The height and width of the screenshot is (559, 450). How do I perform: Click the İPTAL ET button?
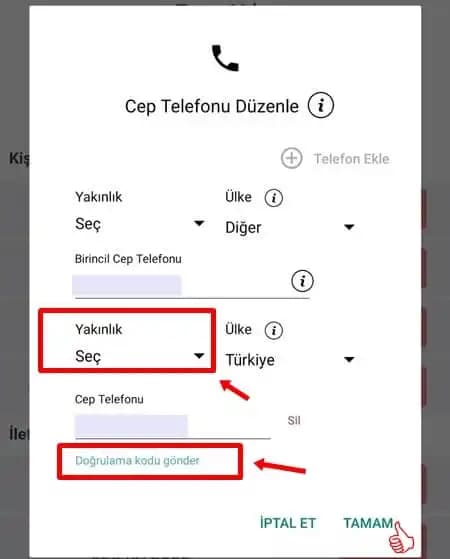288,523
